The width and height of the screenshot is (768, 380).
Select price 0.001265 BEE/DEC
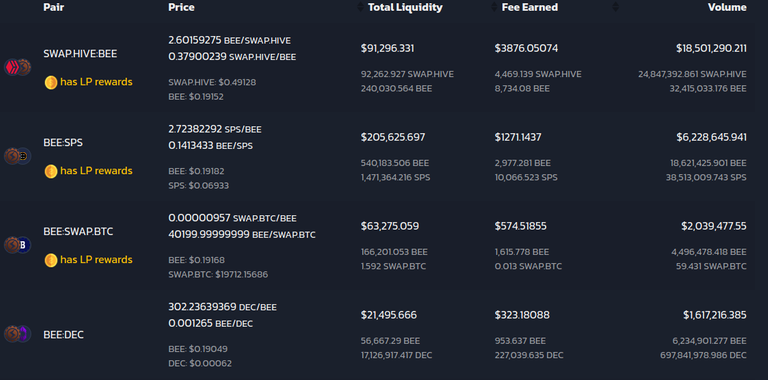[211, 324]
